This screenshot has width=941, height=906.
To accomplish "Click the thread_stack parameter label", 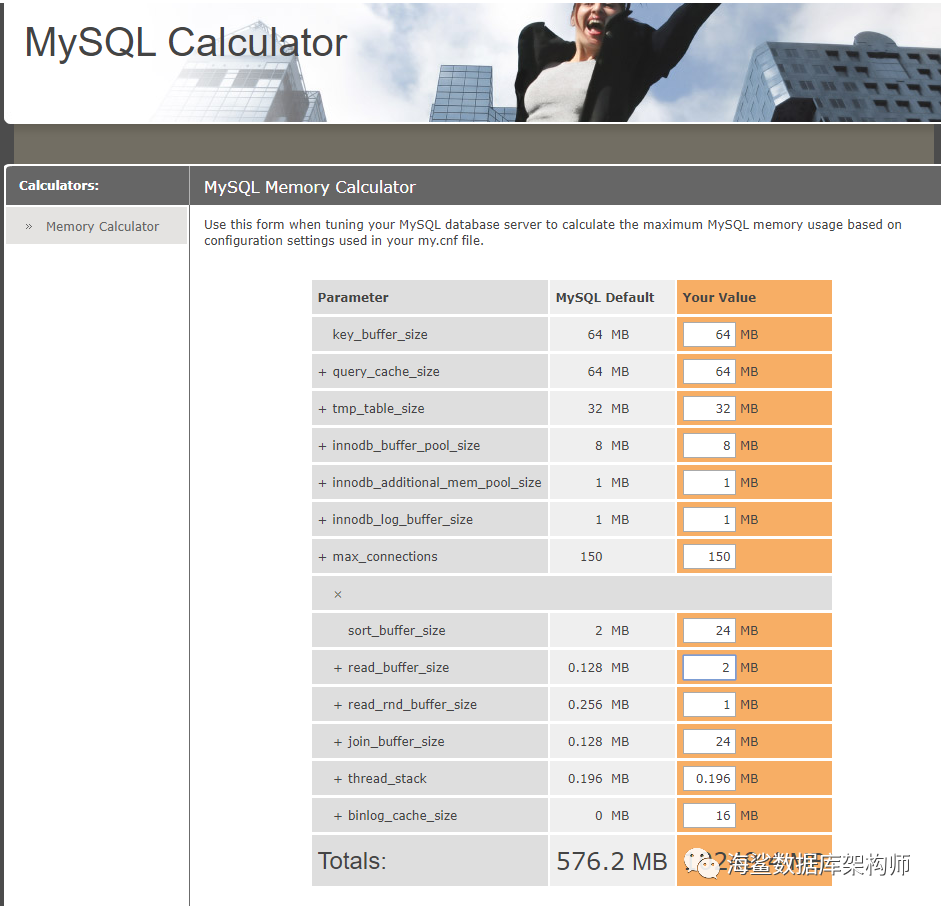I will pos(387,779).
